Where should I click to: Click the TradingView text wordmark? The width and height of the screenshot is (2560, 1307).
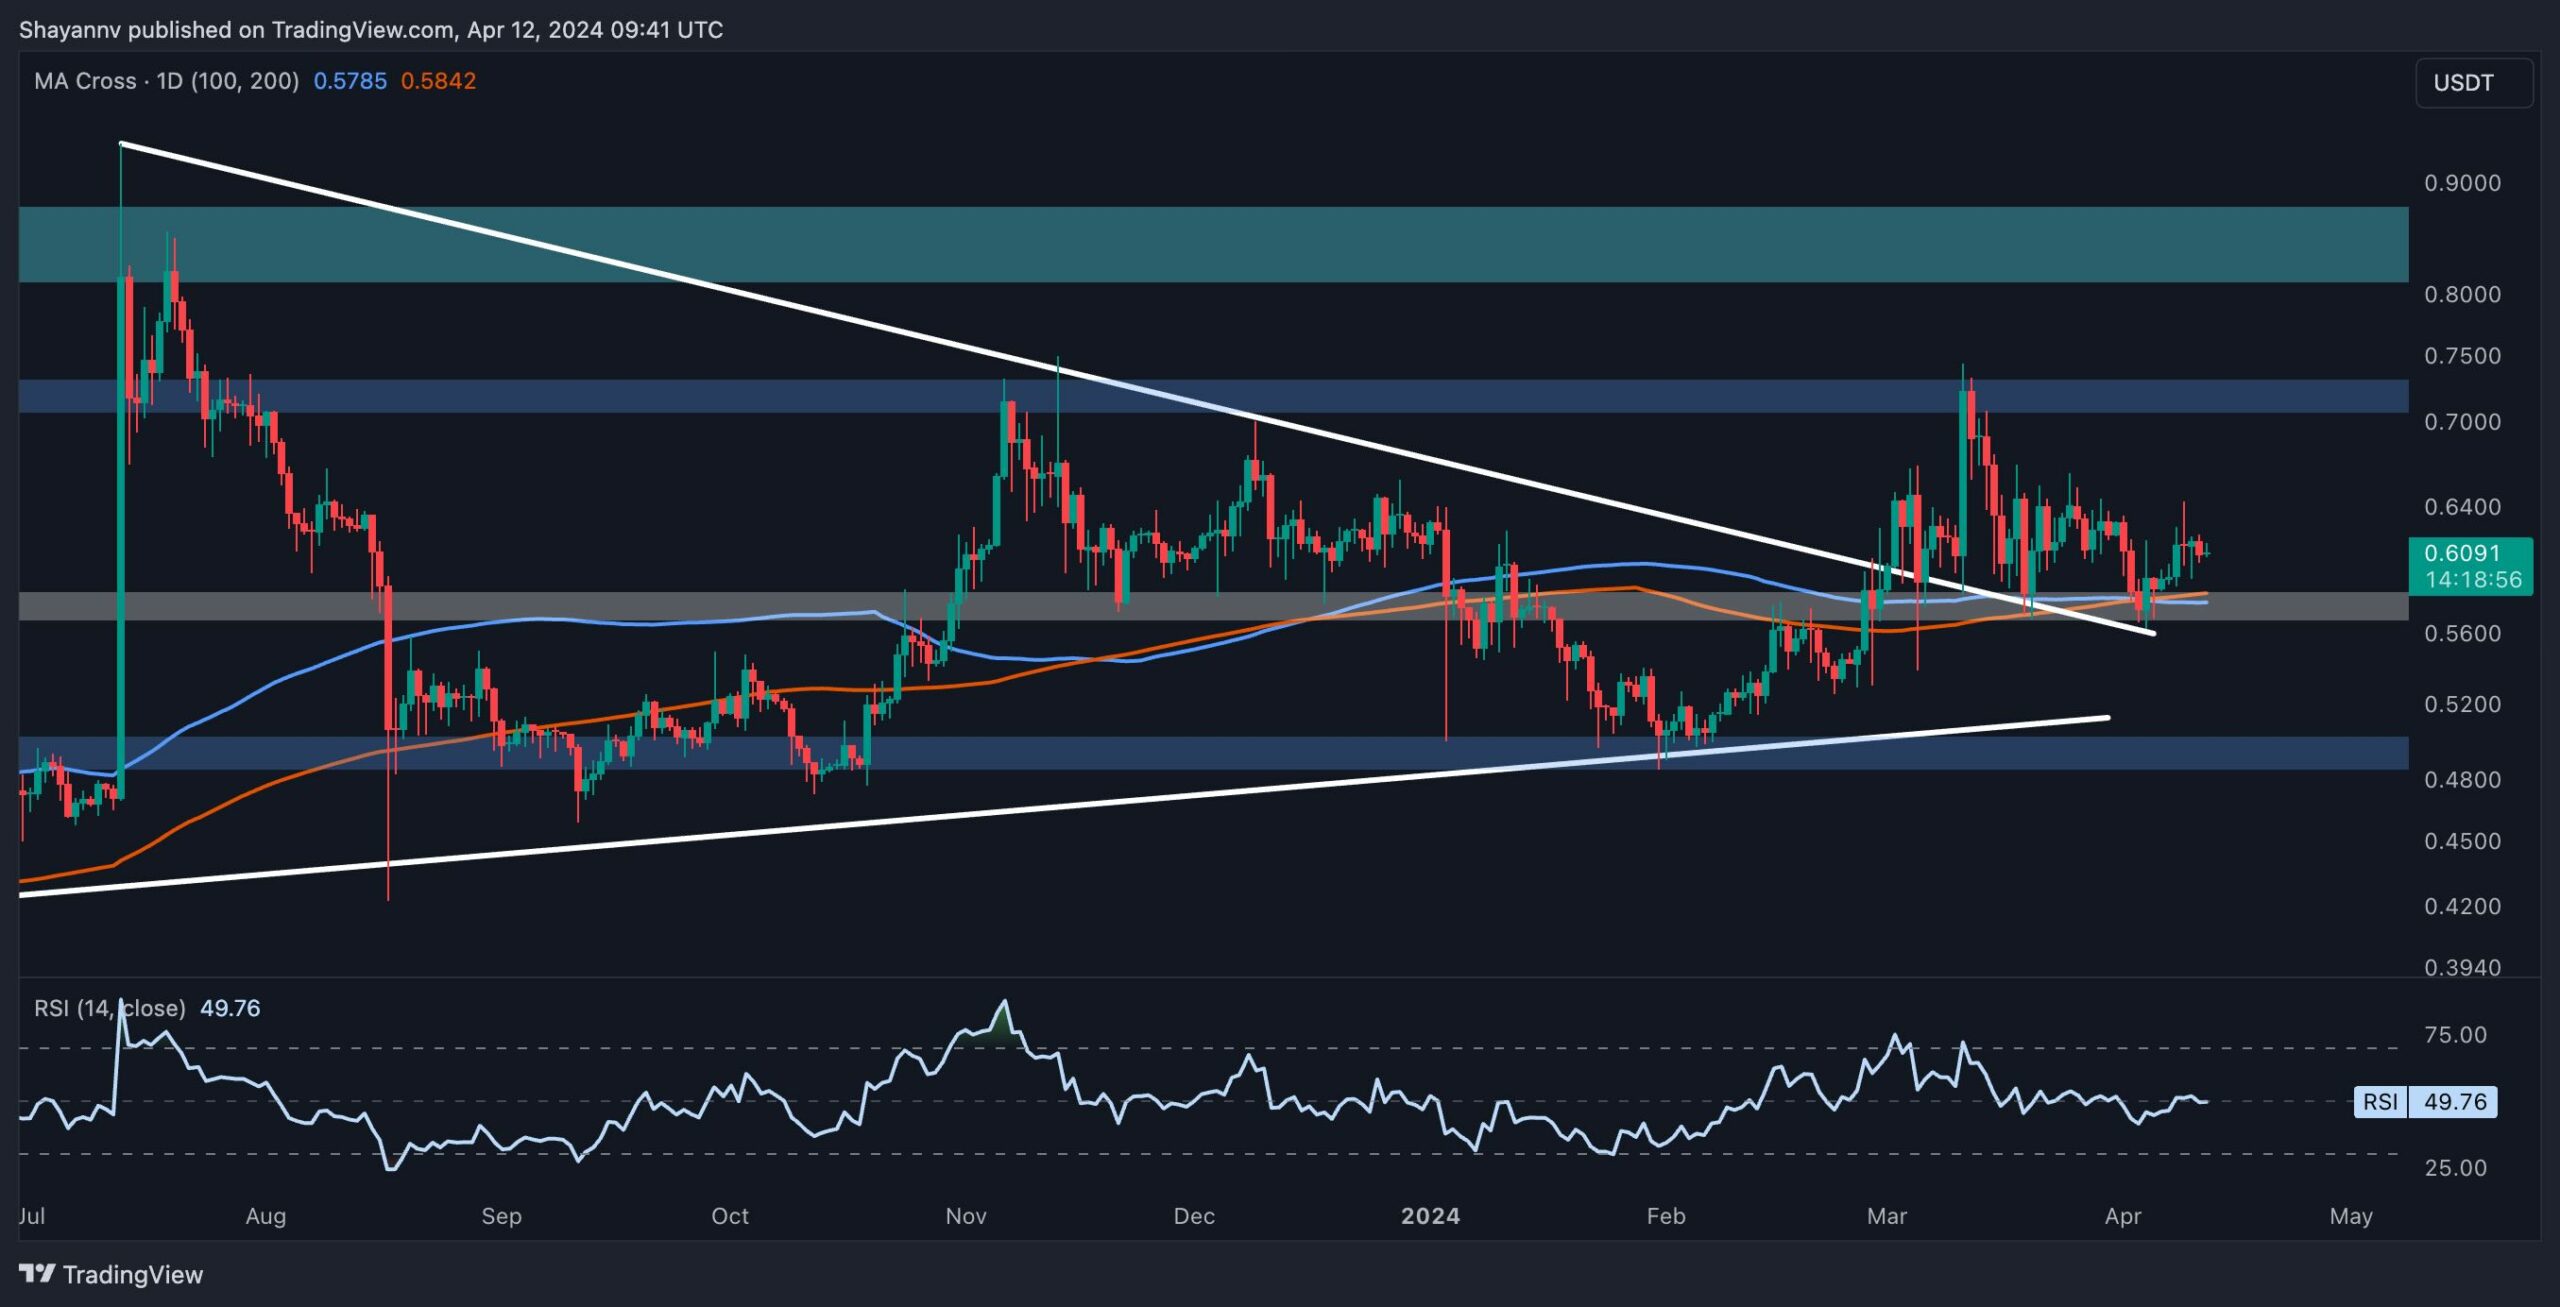132,1274
